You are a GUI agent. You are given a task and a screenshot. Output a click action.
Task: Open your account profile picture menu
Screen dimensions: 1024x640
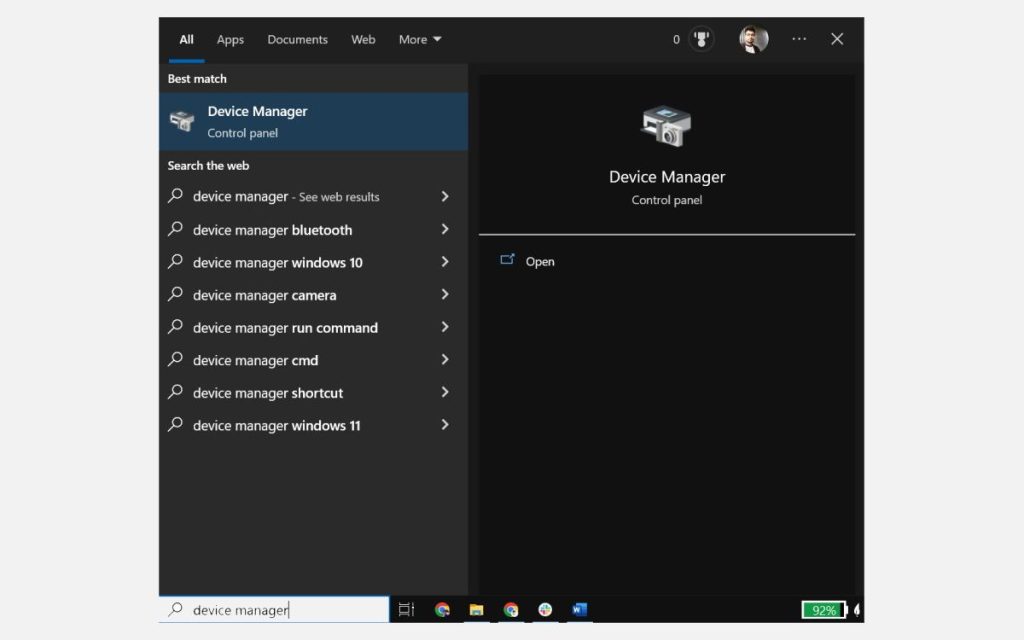tap(753, 39)
